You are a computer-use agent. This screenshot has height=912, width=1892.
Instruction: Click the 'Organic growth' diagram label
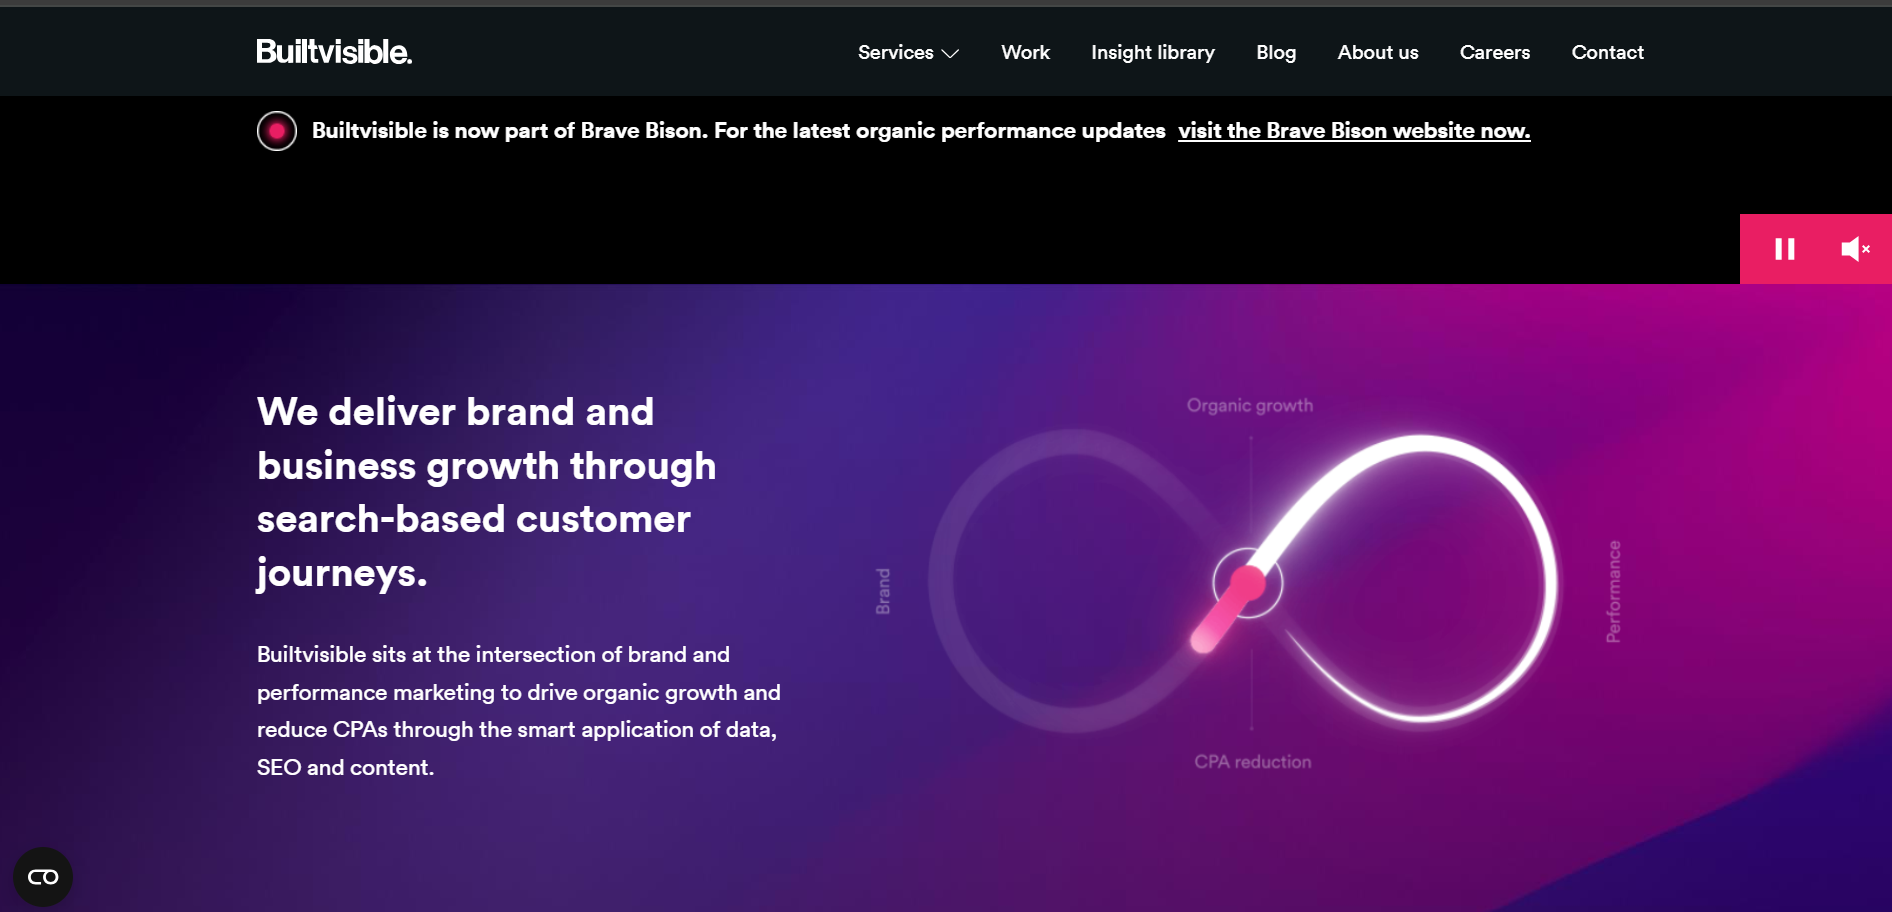tap(1250, 405)
